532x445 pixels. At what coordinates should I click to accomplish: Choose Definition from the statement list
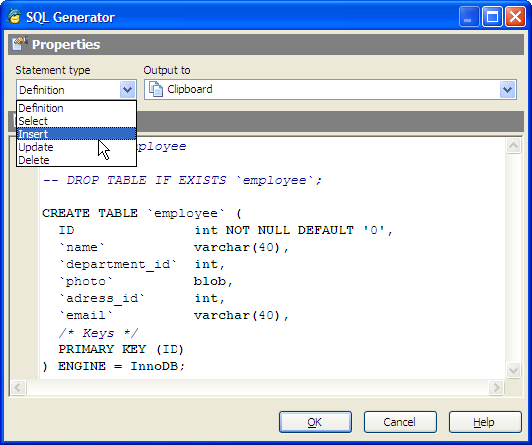(x=76, y=108)
